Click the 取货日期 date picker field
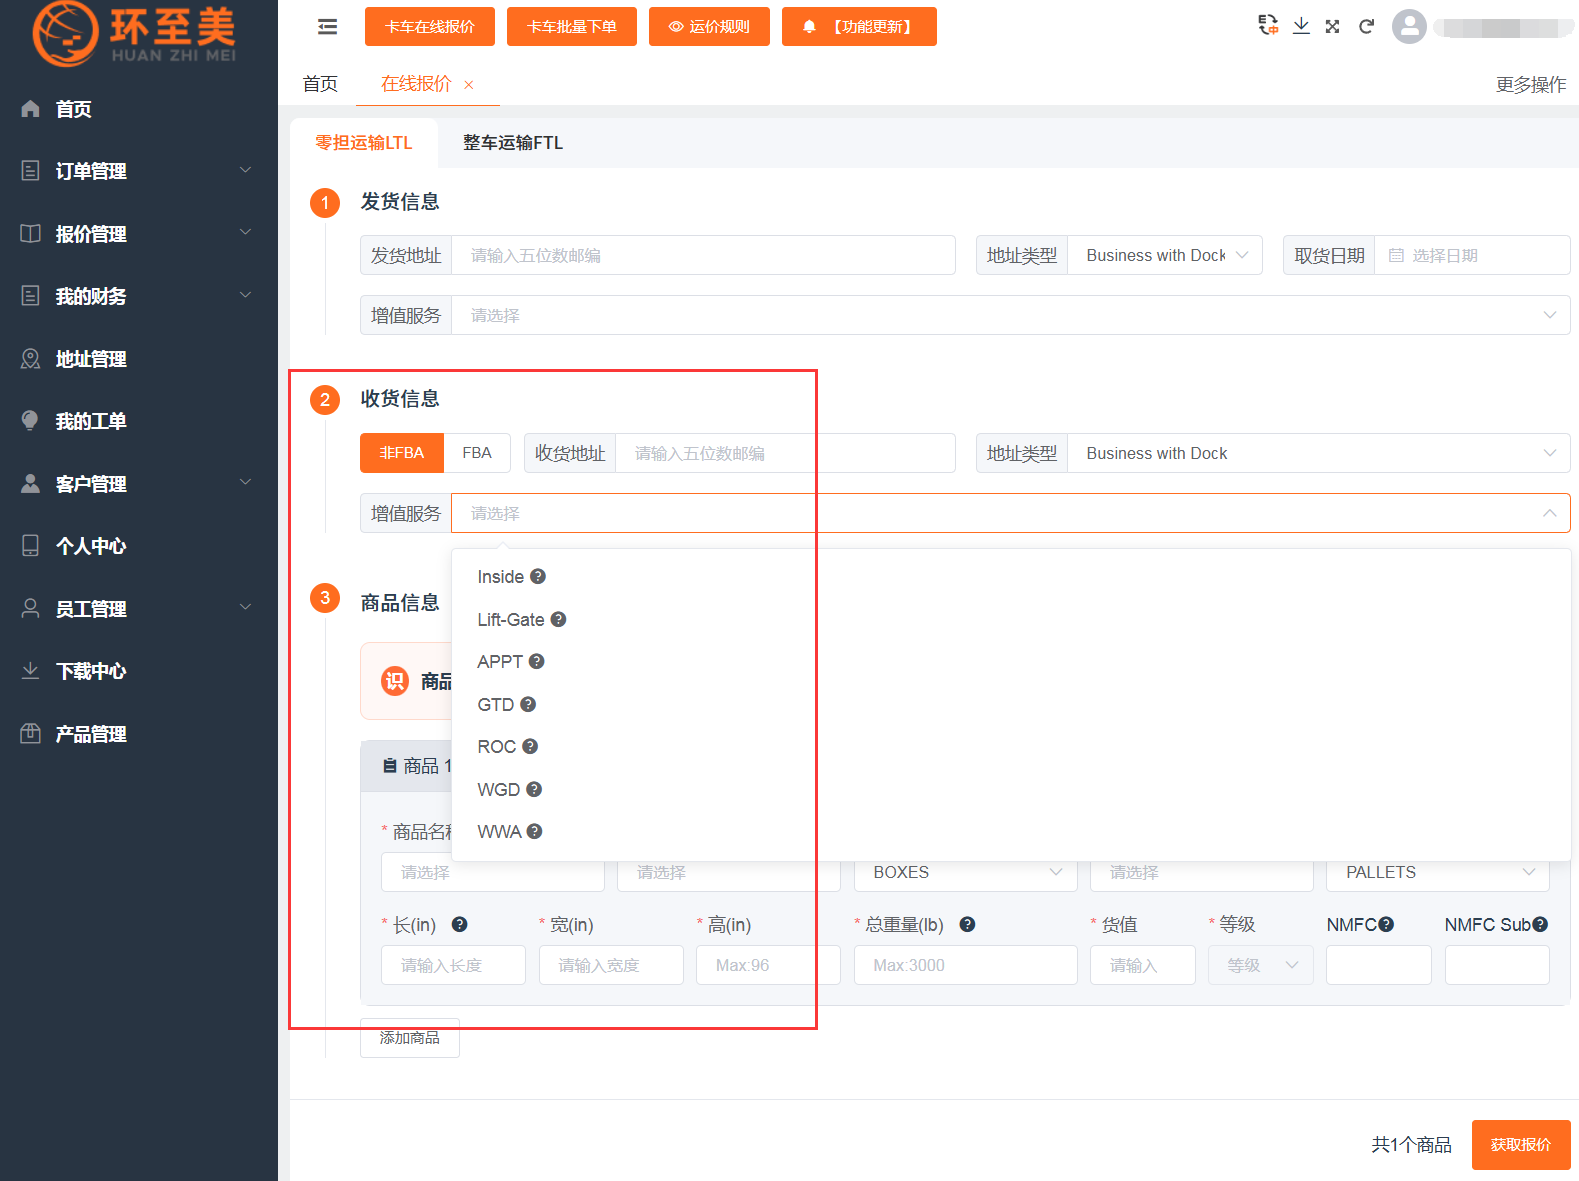 [x=1472, y=255]
